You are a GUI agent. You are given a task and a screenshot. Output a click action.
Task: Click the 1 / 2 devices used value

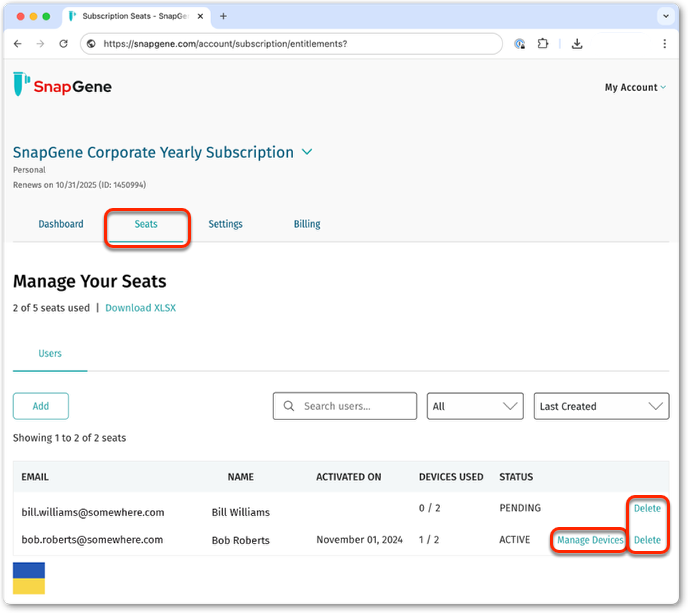tap(429, 539)
